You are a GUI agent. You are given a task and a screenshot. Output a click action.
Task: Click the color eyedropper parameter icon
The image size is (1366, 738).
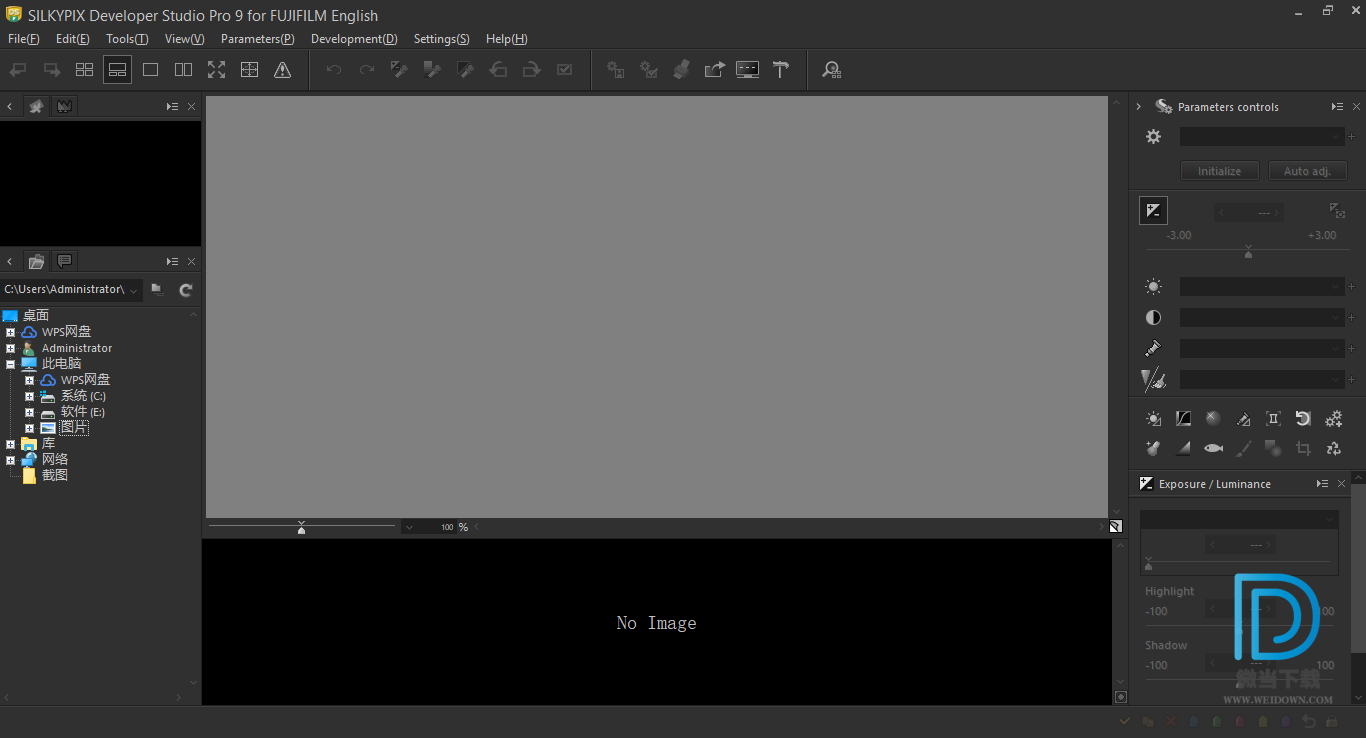(x=1153, y=348)
